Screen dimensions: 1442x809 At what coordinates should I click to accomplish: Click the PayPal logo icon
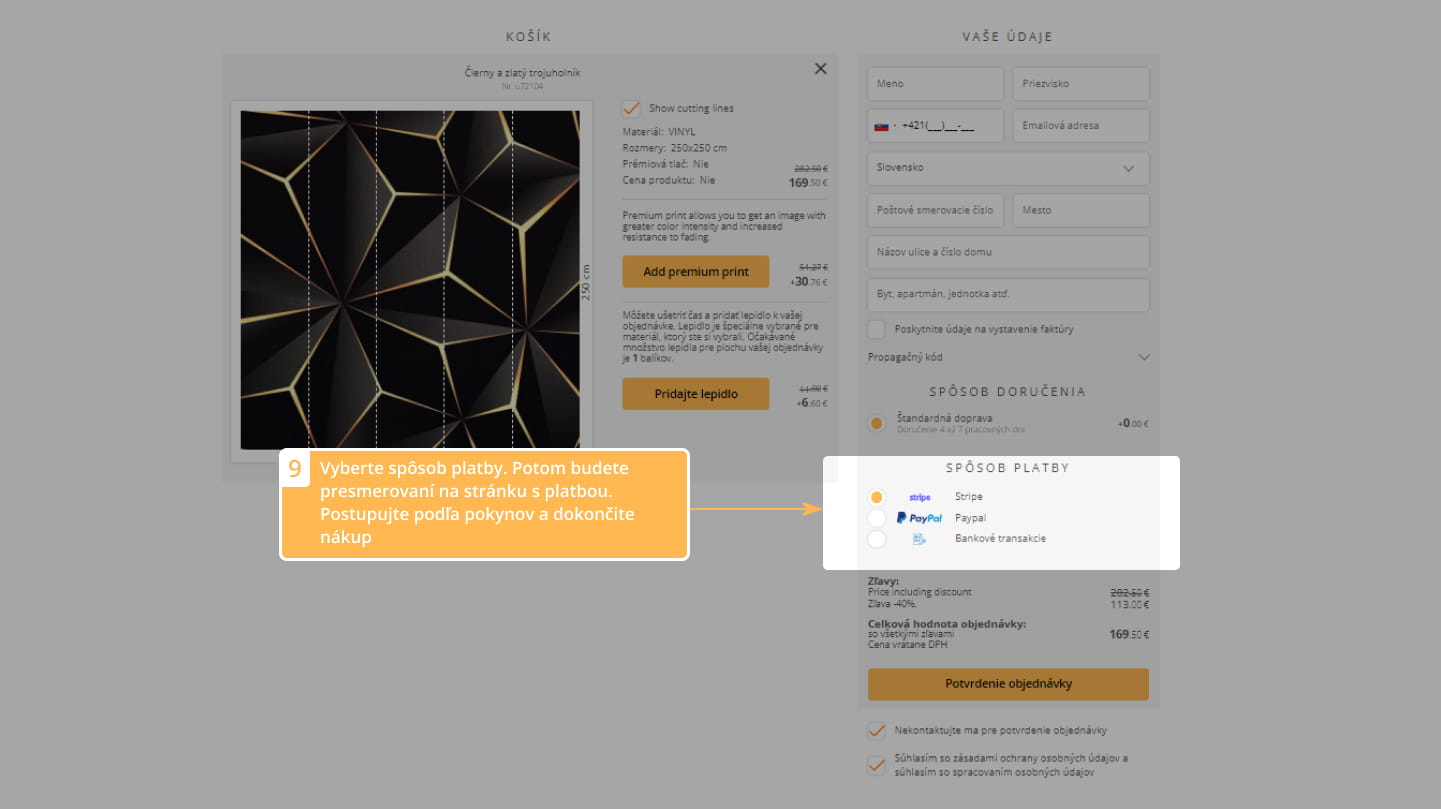pos(919,518)
